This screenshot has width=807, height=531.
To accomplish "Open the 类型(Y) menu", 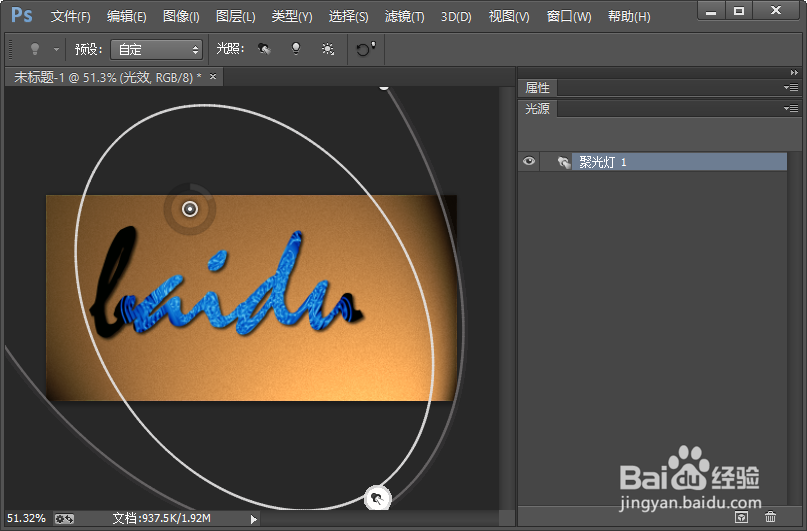I will tap(292, 16).
